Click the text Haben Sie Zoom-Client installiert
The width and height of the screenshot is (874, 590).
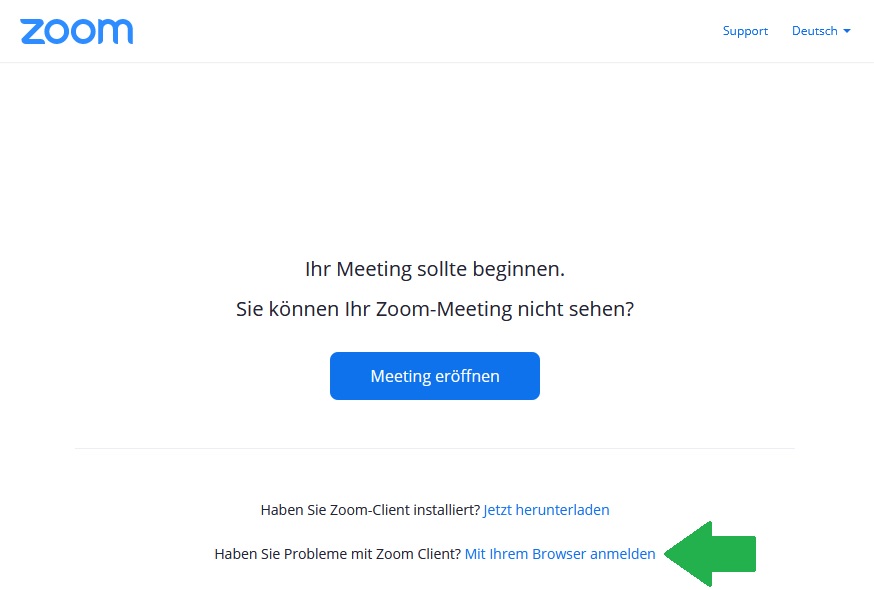point(370,510)
